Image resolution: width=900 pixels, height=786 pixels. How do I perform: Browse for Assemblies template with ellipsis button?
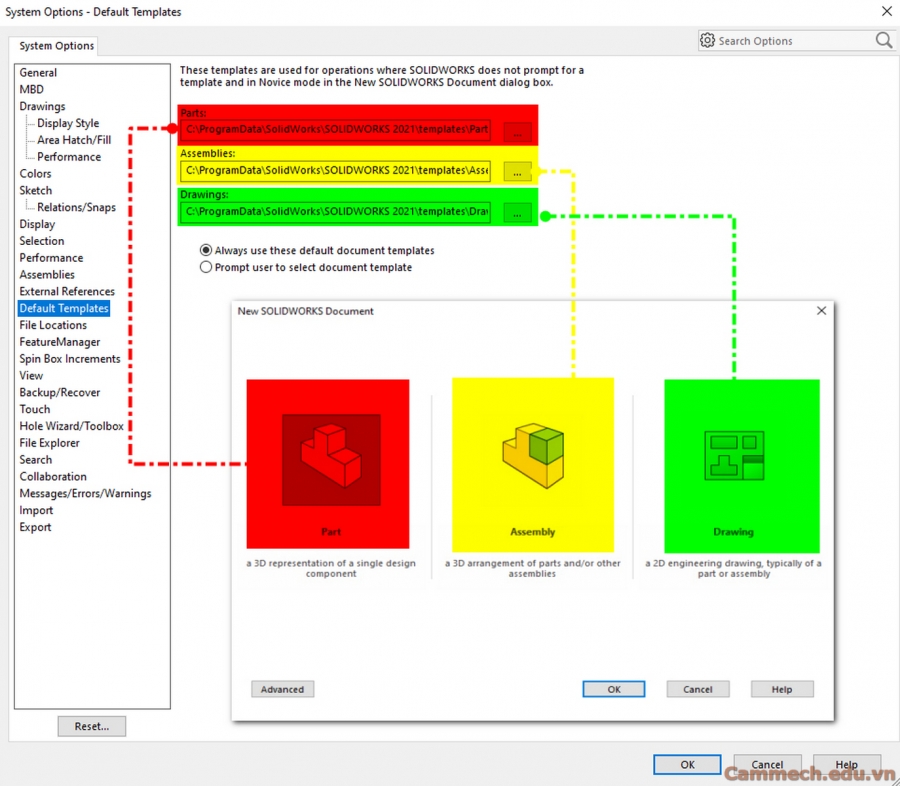517,172
